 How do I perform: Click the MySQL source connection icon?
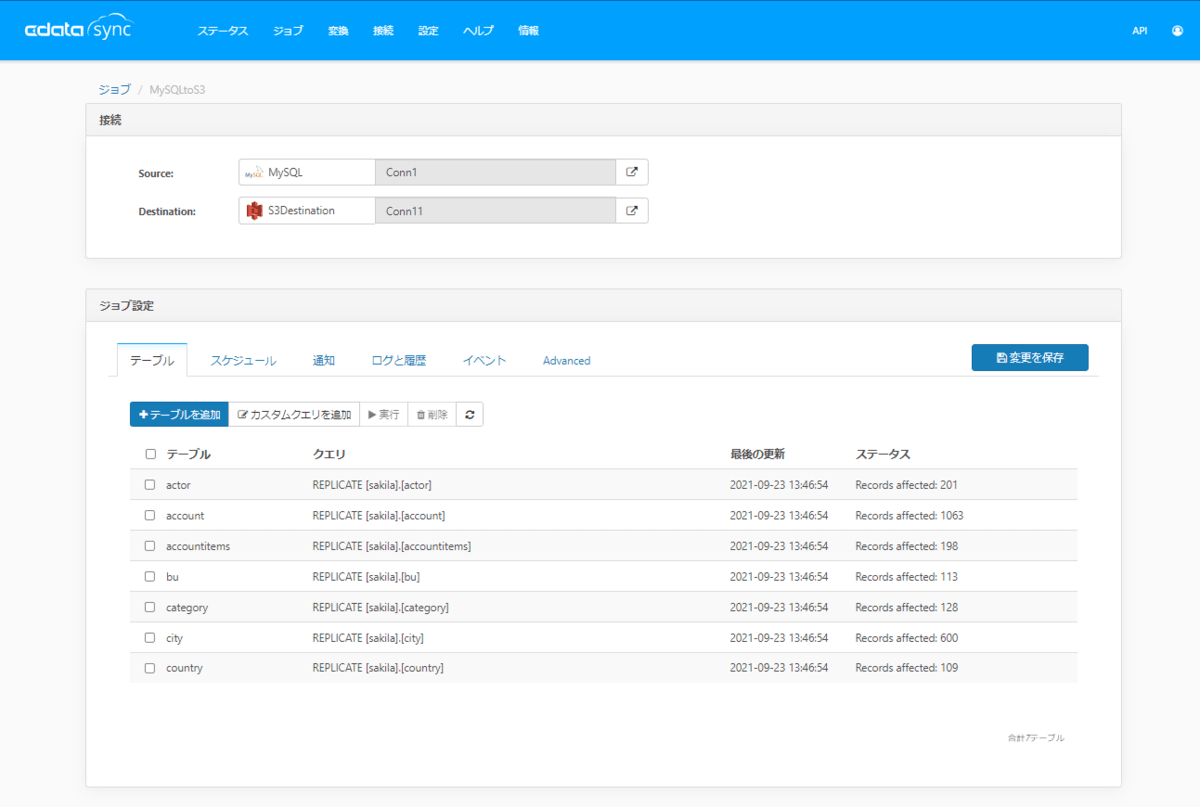255,171
